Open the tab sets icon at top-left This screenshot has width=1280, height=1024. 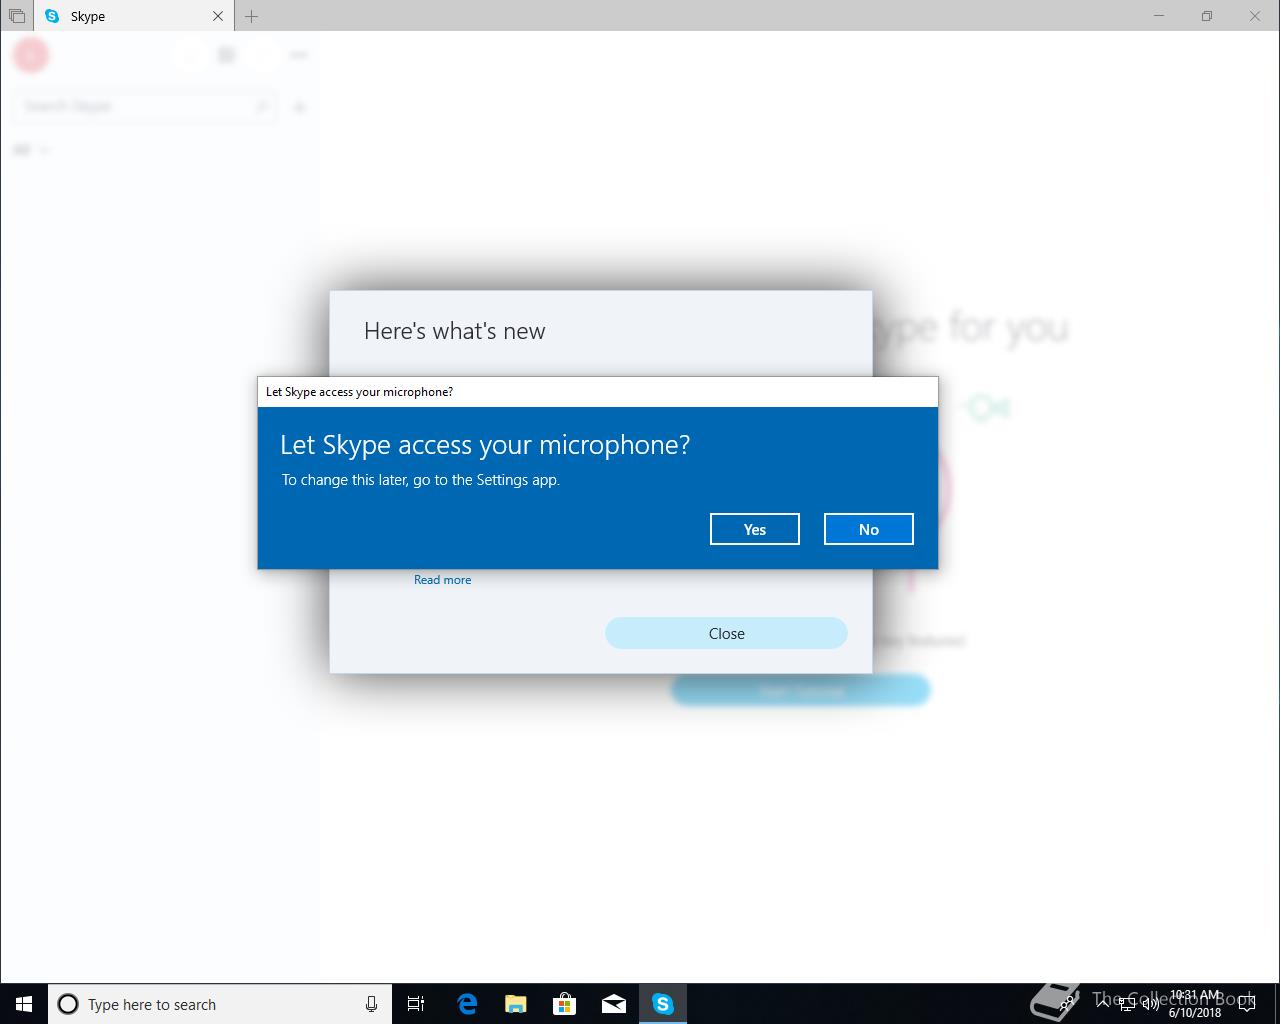coord(17,16)
